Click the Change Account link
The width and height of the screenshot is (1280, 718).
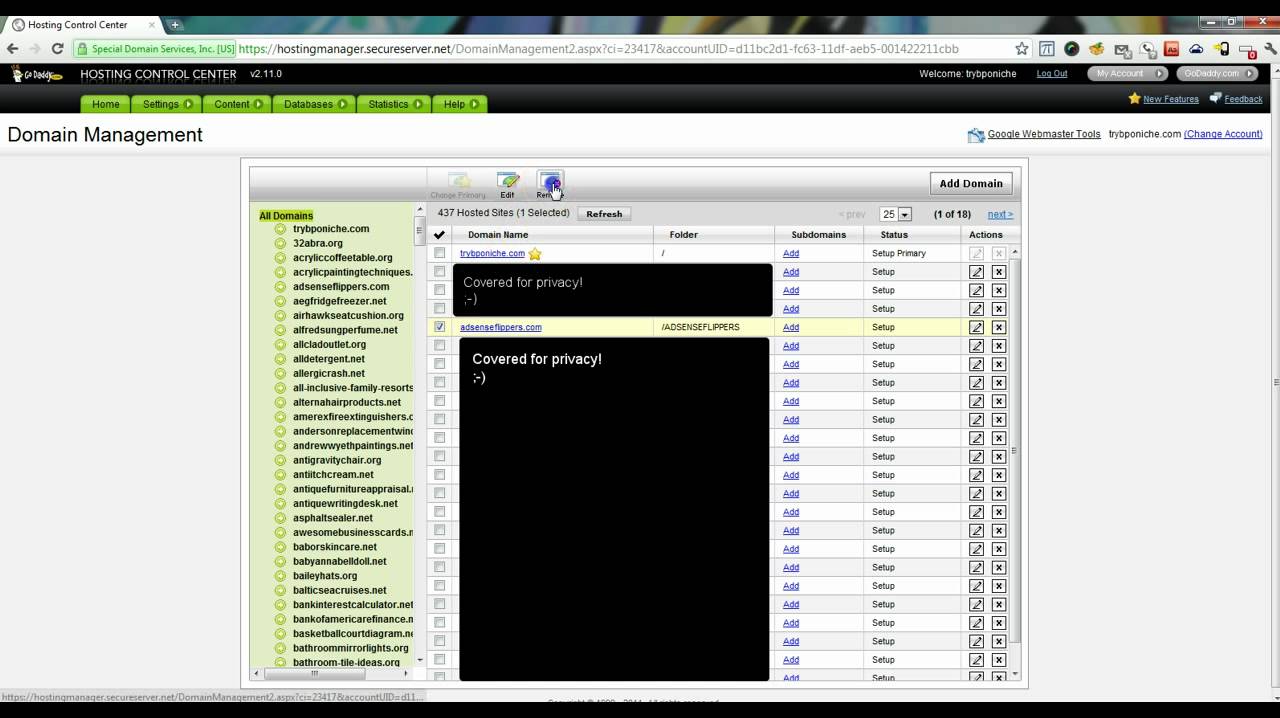tap(1223, 134)
